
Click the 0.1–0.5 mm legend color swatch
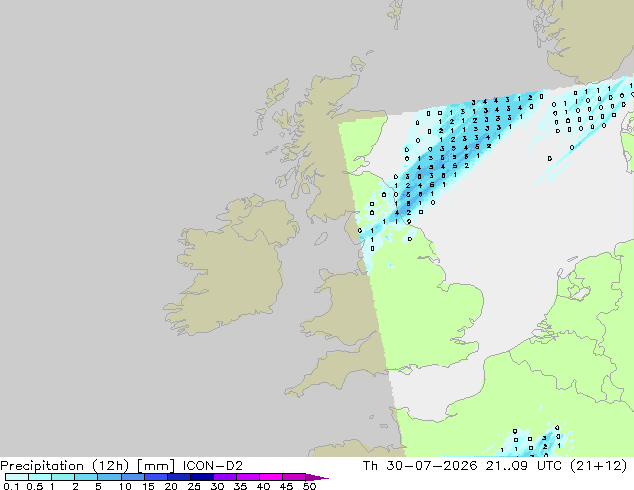click(x=17, y=477)
